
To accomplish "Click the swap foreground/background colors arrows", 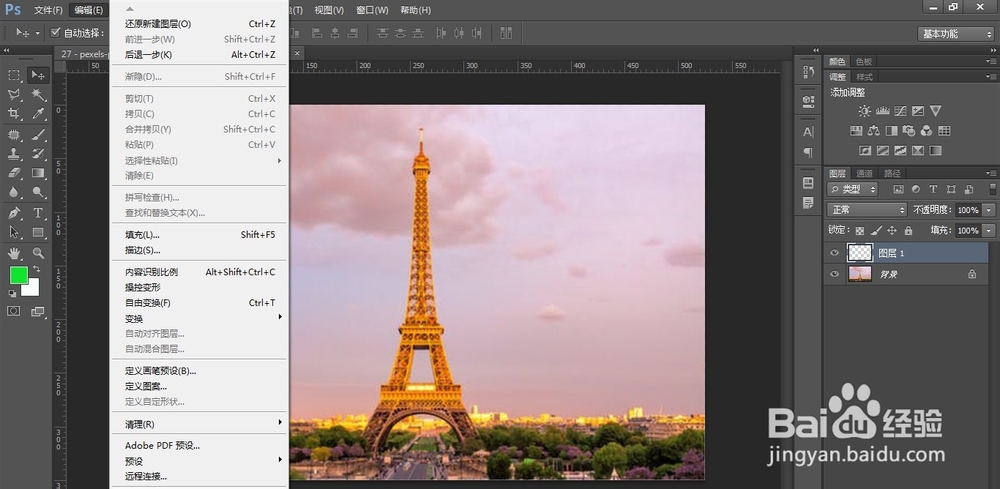I will (x=36, y=268).
